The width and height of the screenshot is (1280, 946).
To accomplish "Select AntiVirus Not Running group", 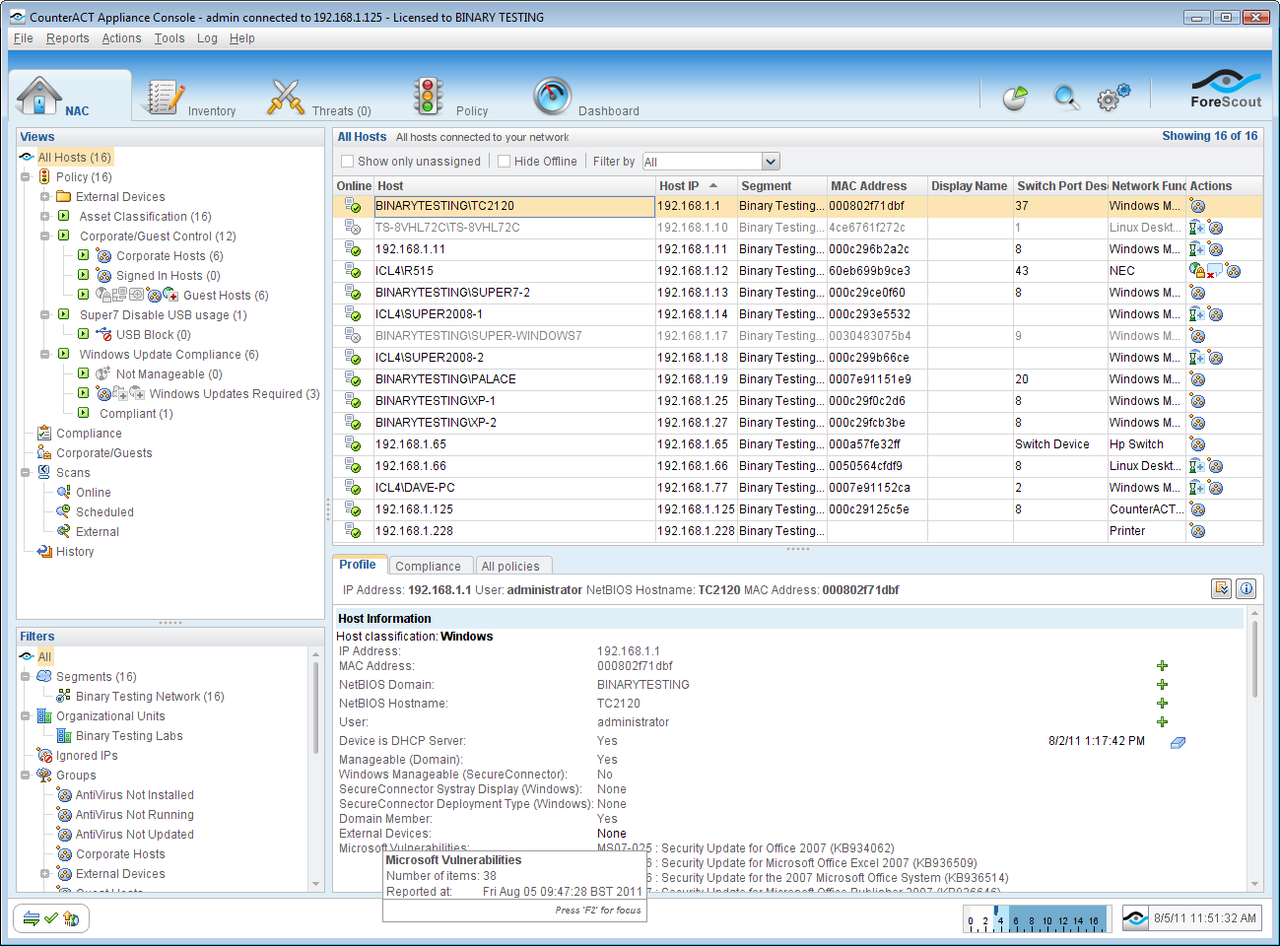I will pos(135,815).
